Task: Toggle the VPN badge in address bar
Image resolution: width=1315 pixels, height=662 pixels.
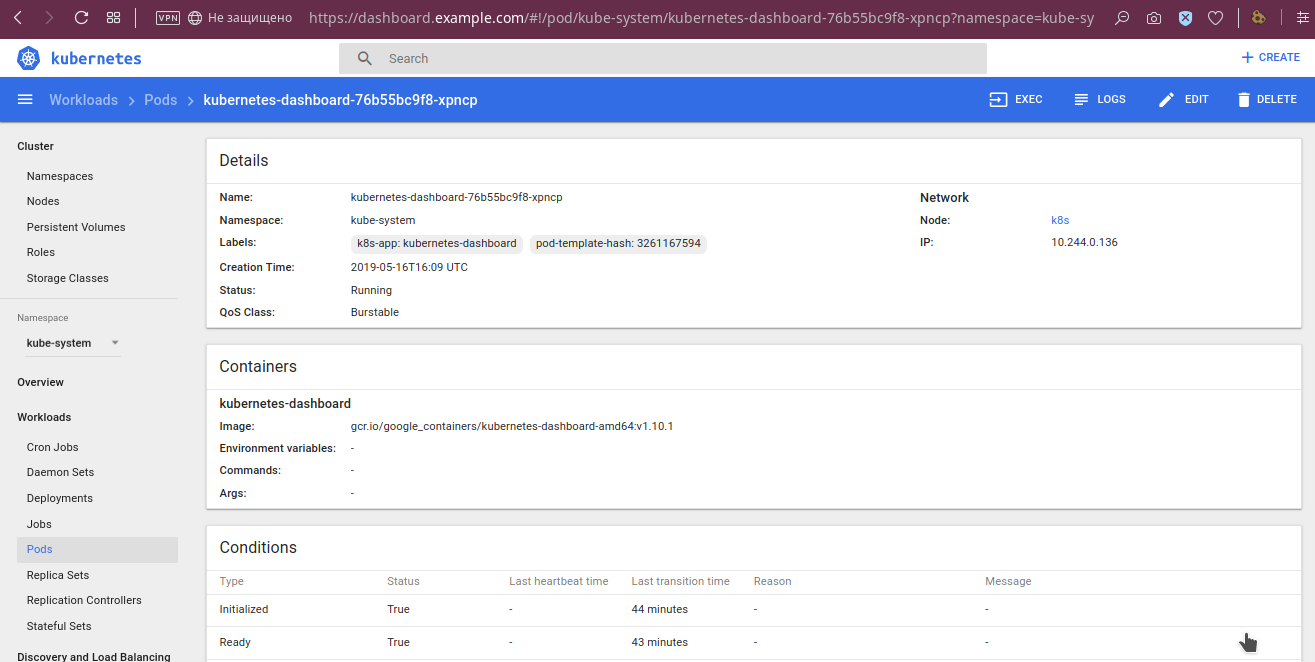Action: point(168,18)
